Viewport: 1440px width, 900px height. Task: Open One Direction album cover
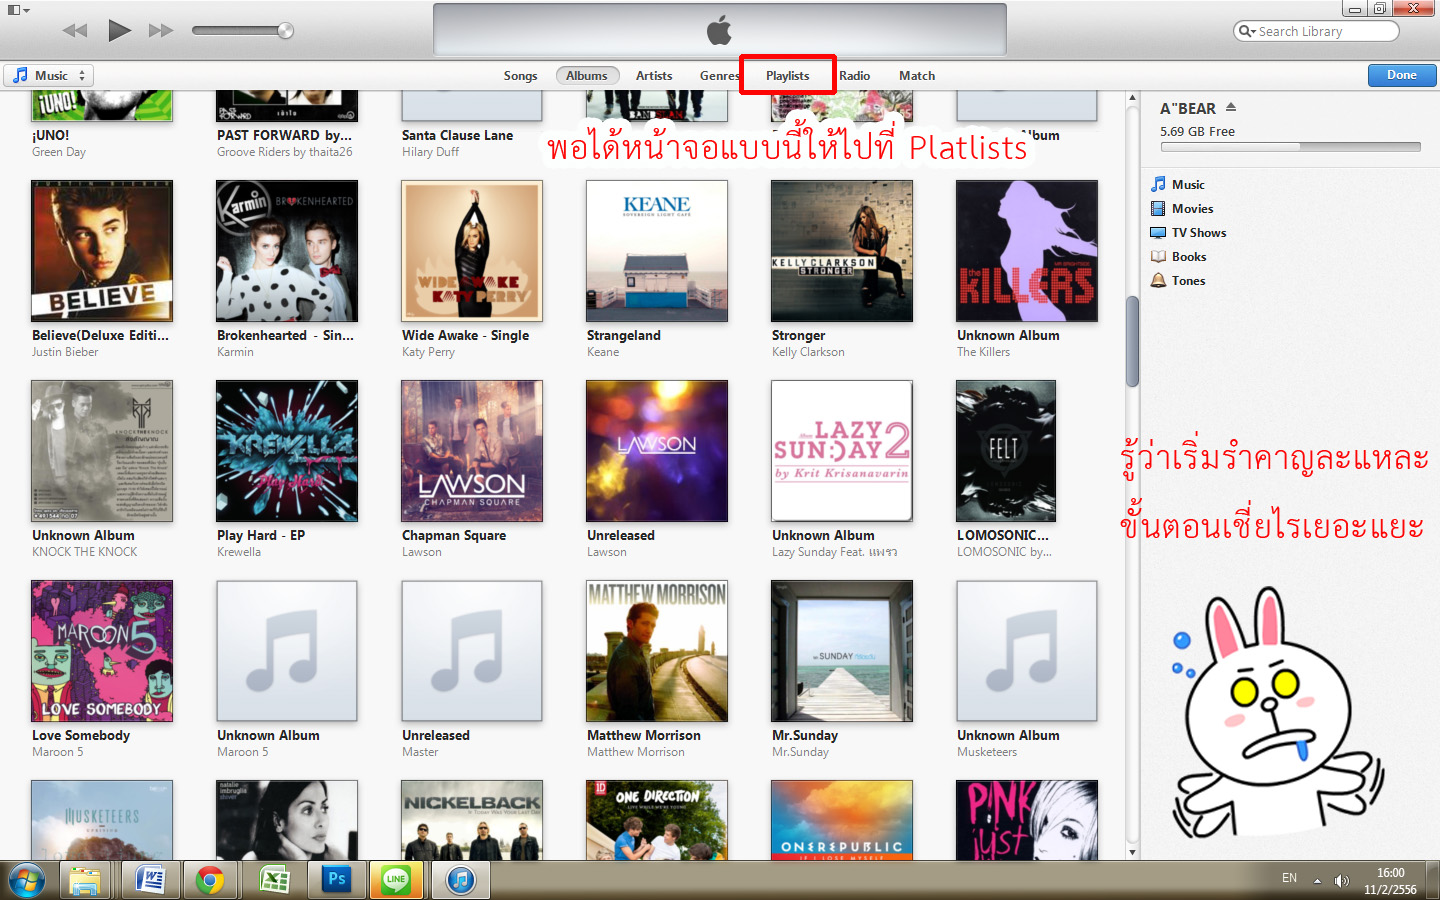tap(657, 820)
